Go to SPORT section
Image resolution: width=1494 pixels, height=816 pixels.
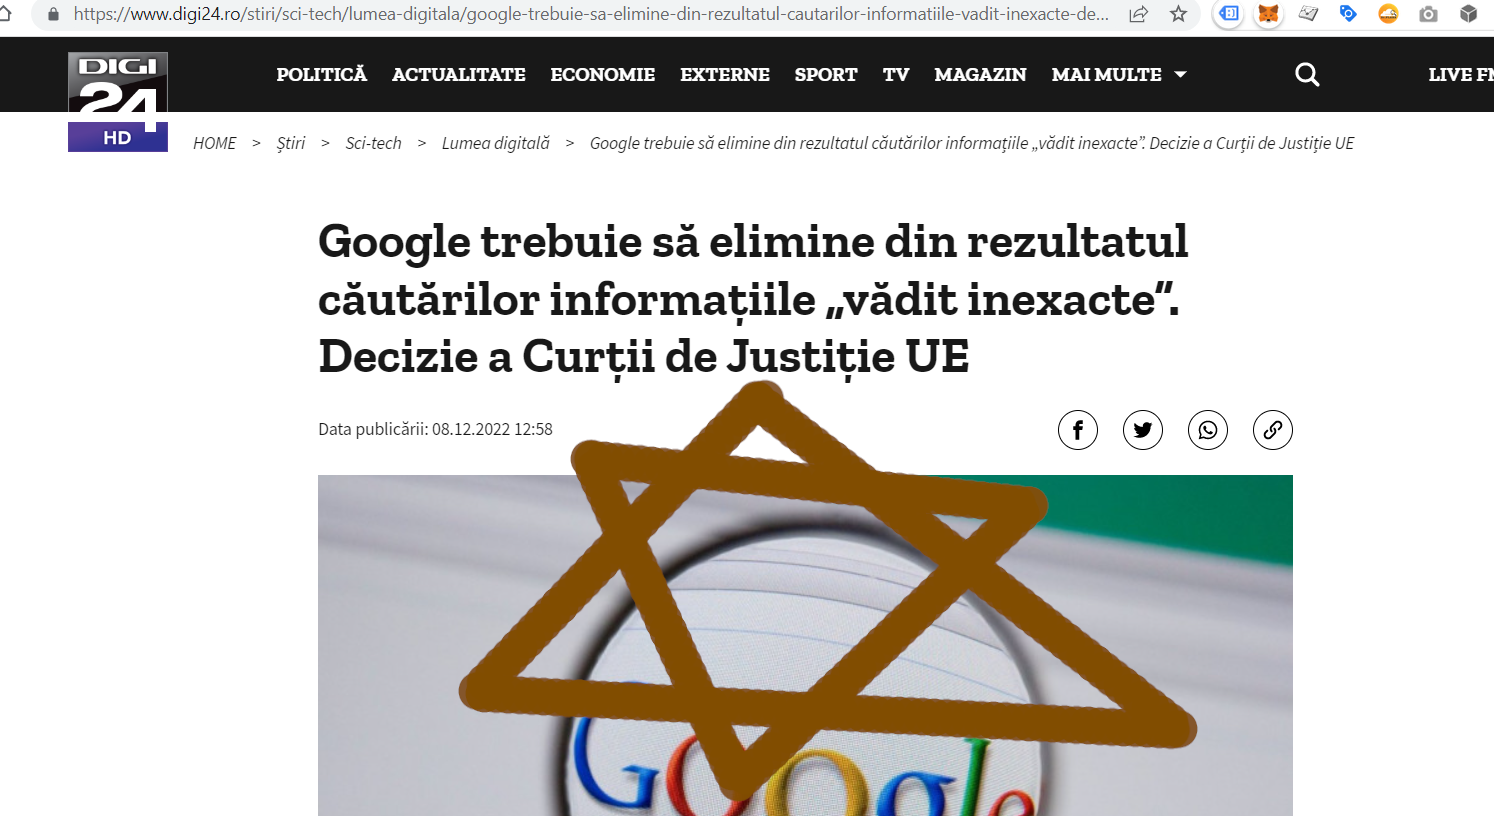coord(826,75)
